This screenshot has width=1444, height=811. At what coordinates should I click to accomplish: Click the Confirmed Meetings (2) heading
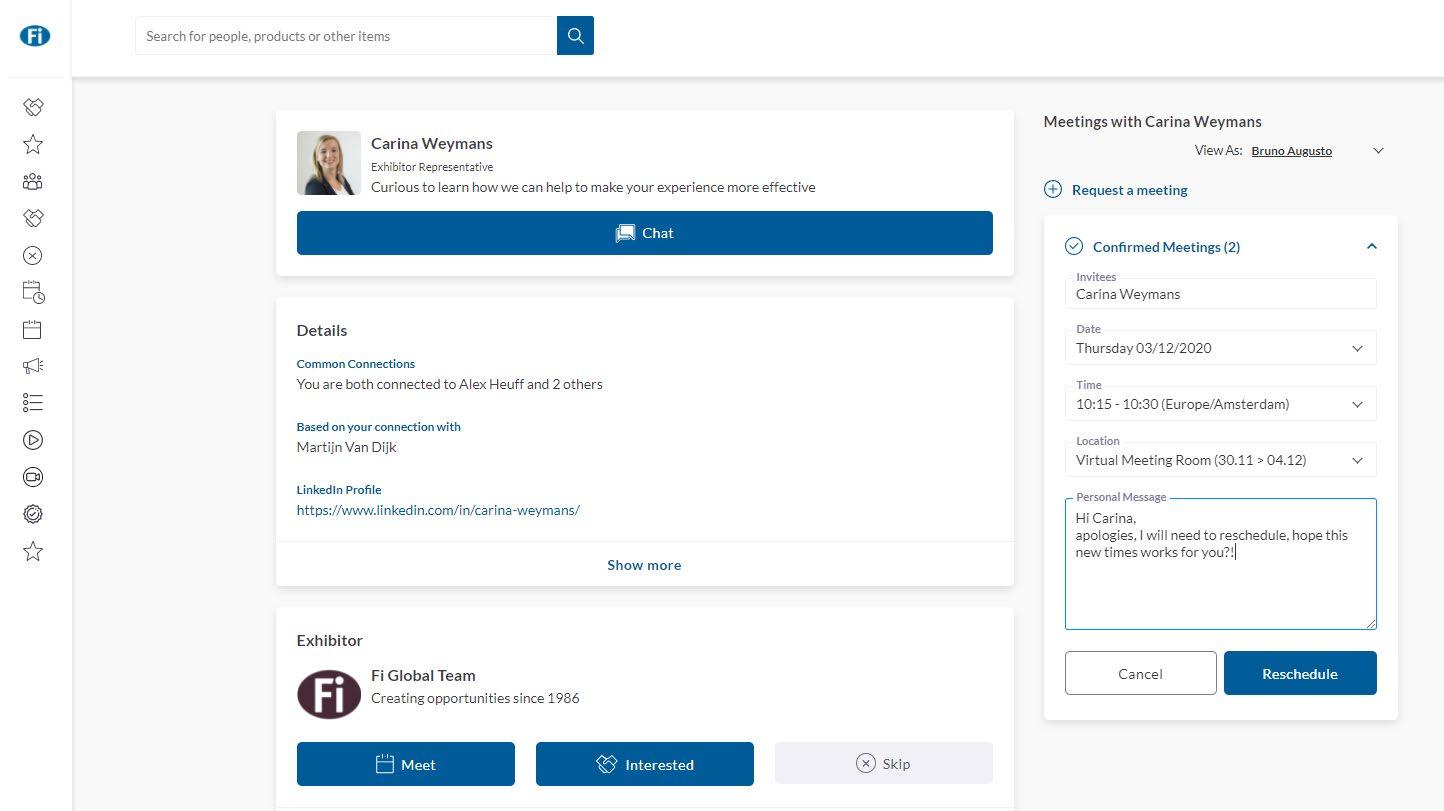[1166, 247]
